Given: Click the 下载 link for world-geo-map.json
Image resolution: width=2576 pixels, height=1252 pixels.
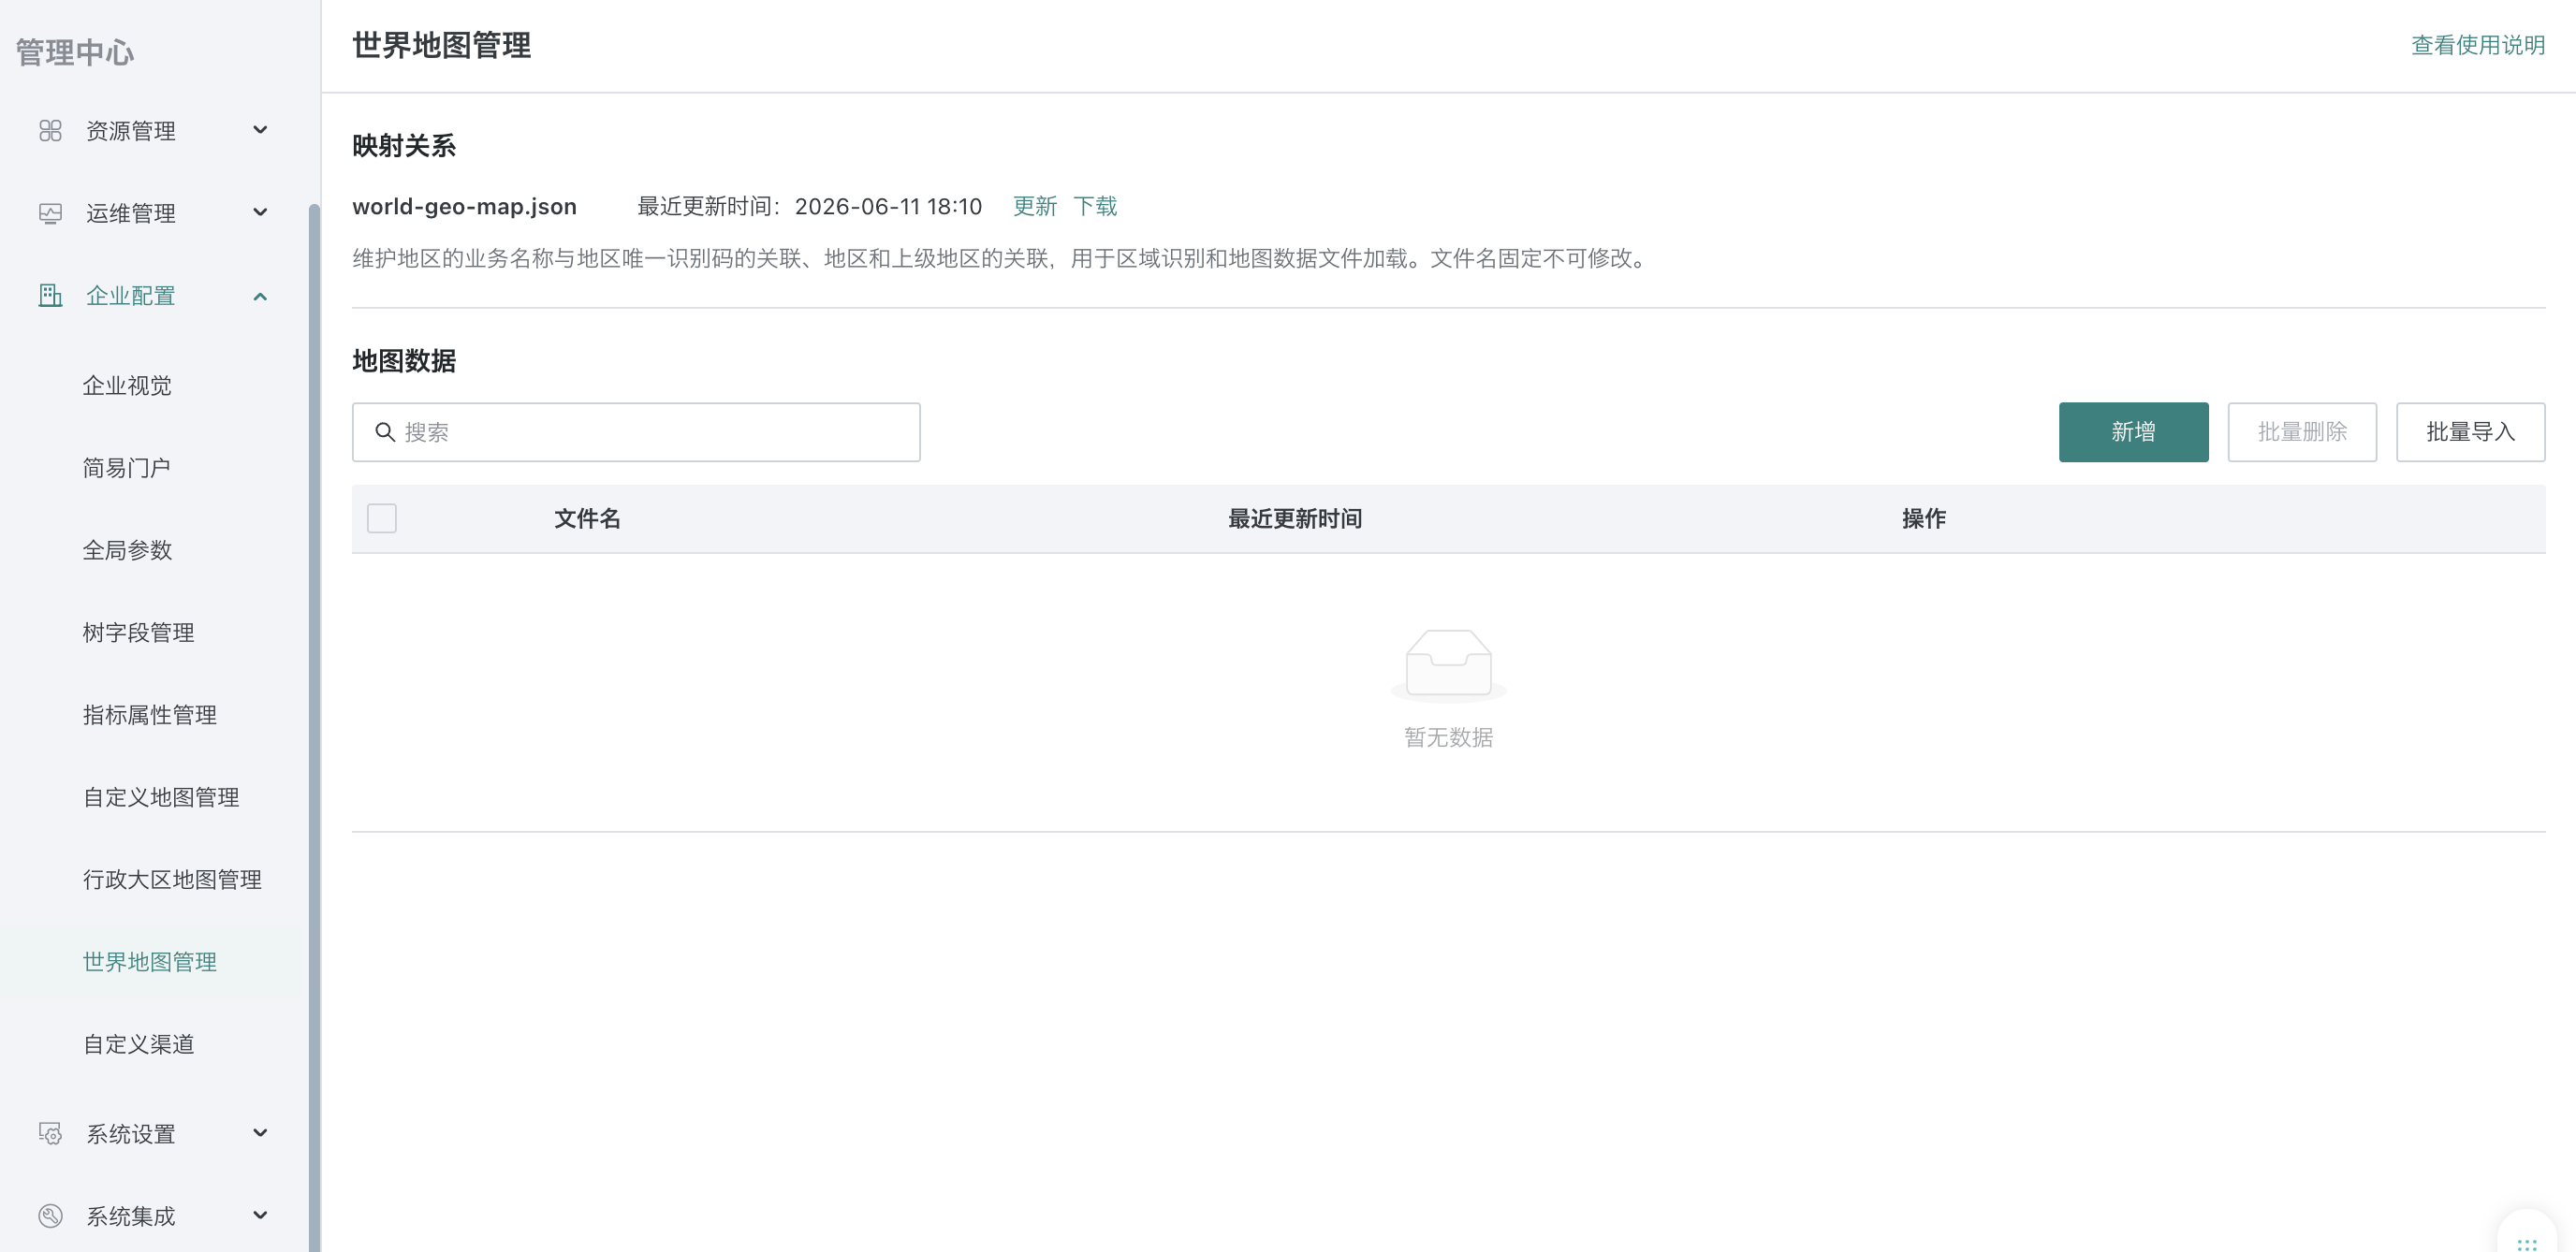Looking at the screenshot, I should point(1095,206).
